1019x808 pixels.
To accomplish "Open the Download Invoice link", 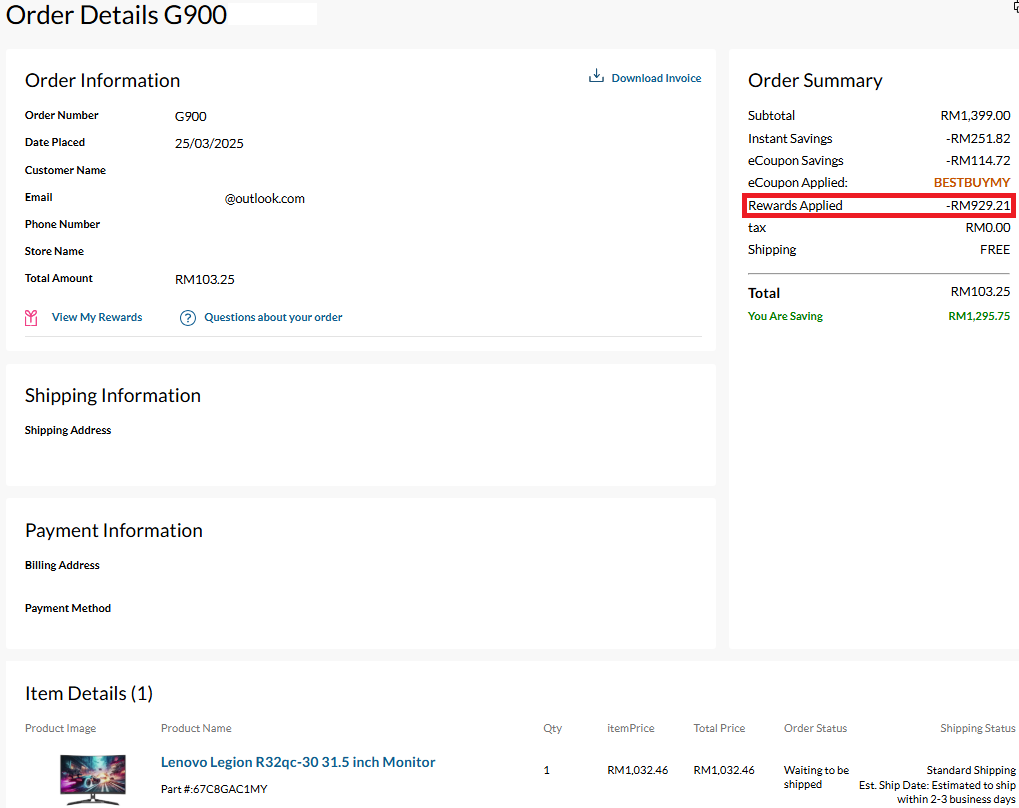I will [656, 78].
